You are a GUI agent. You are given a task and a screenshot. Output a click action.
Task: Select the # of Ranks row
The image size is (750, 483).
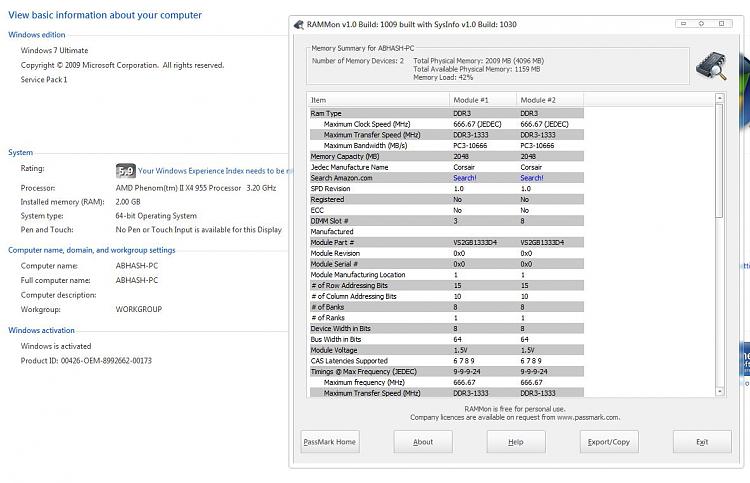point(446,318)
